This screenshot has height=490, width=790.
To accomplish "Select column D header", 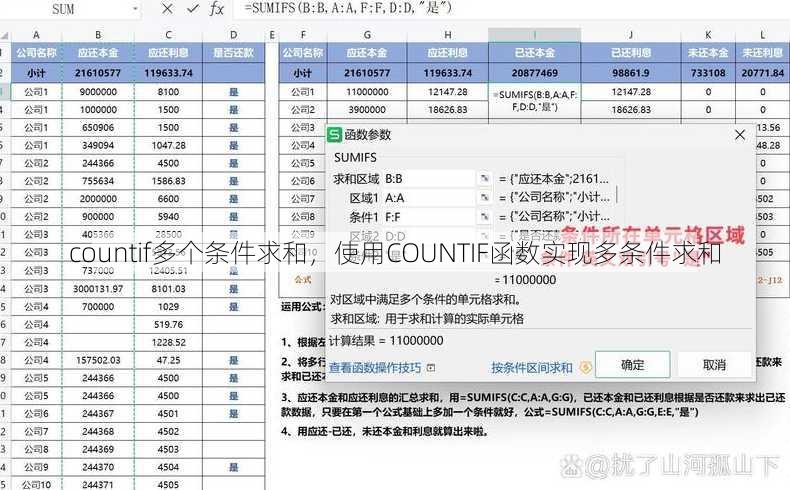I will pyautogui.click(x=233, y=35).
